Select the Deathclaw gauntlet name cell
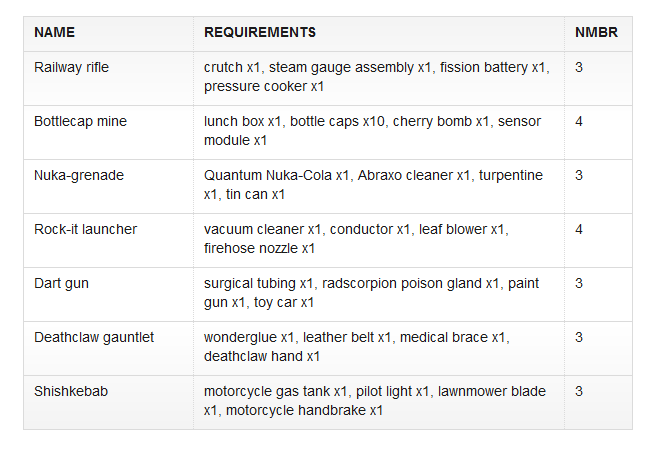Viewport: 665px width, 451px height. point(94,338)
